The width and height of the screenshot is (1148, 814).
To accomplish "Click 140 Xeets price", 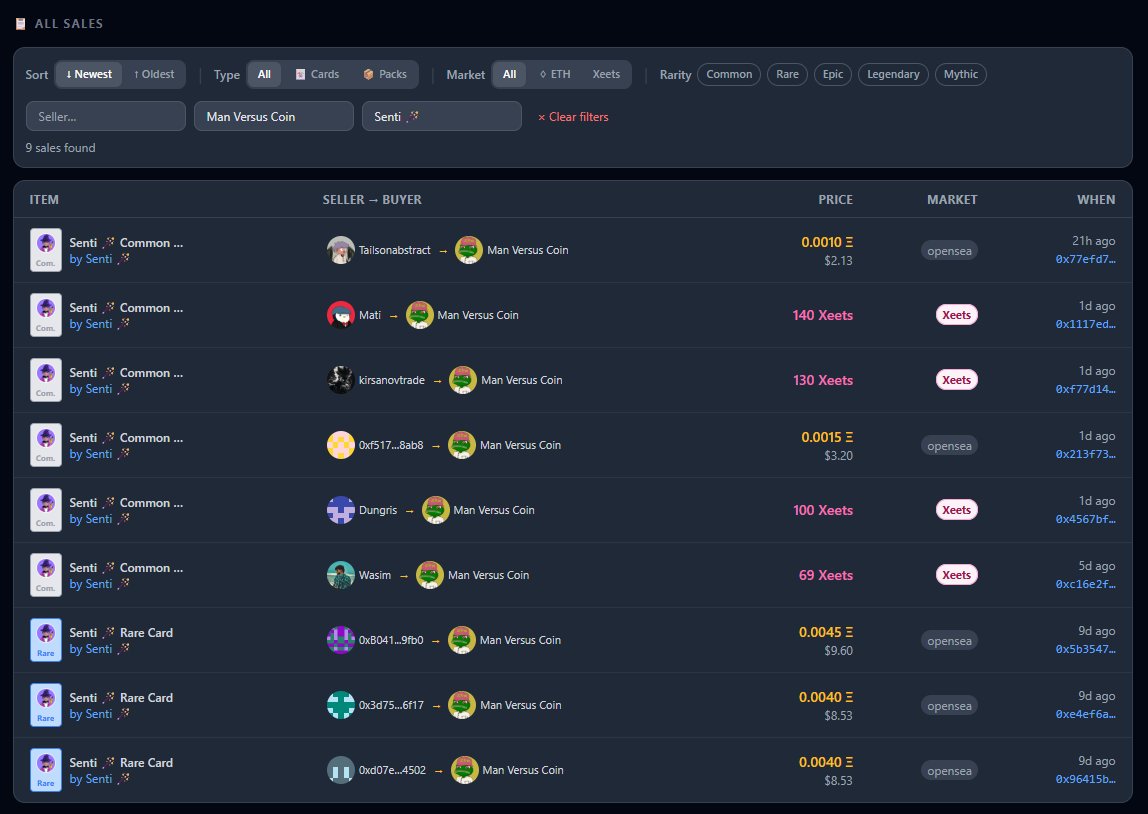I will (822, 315).
